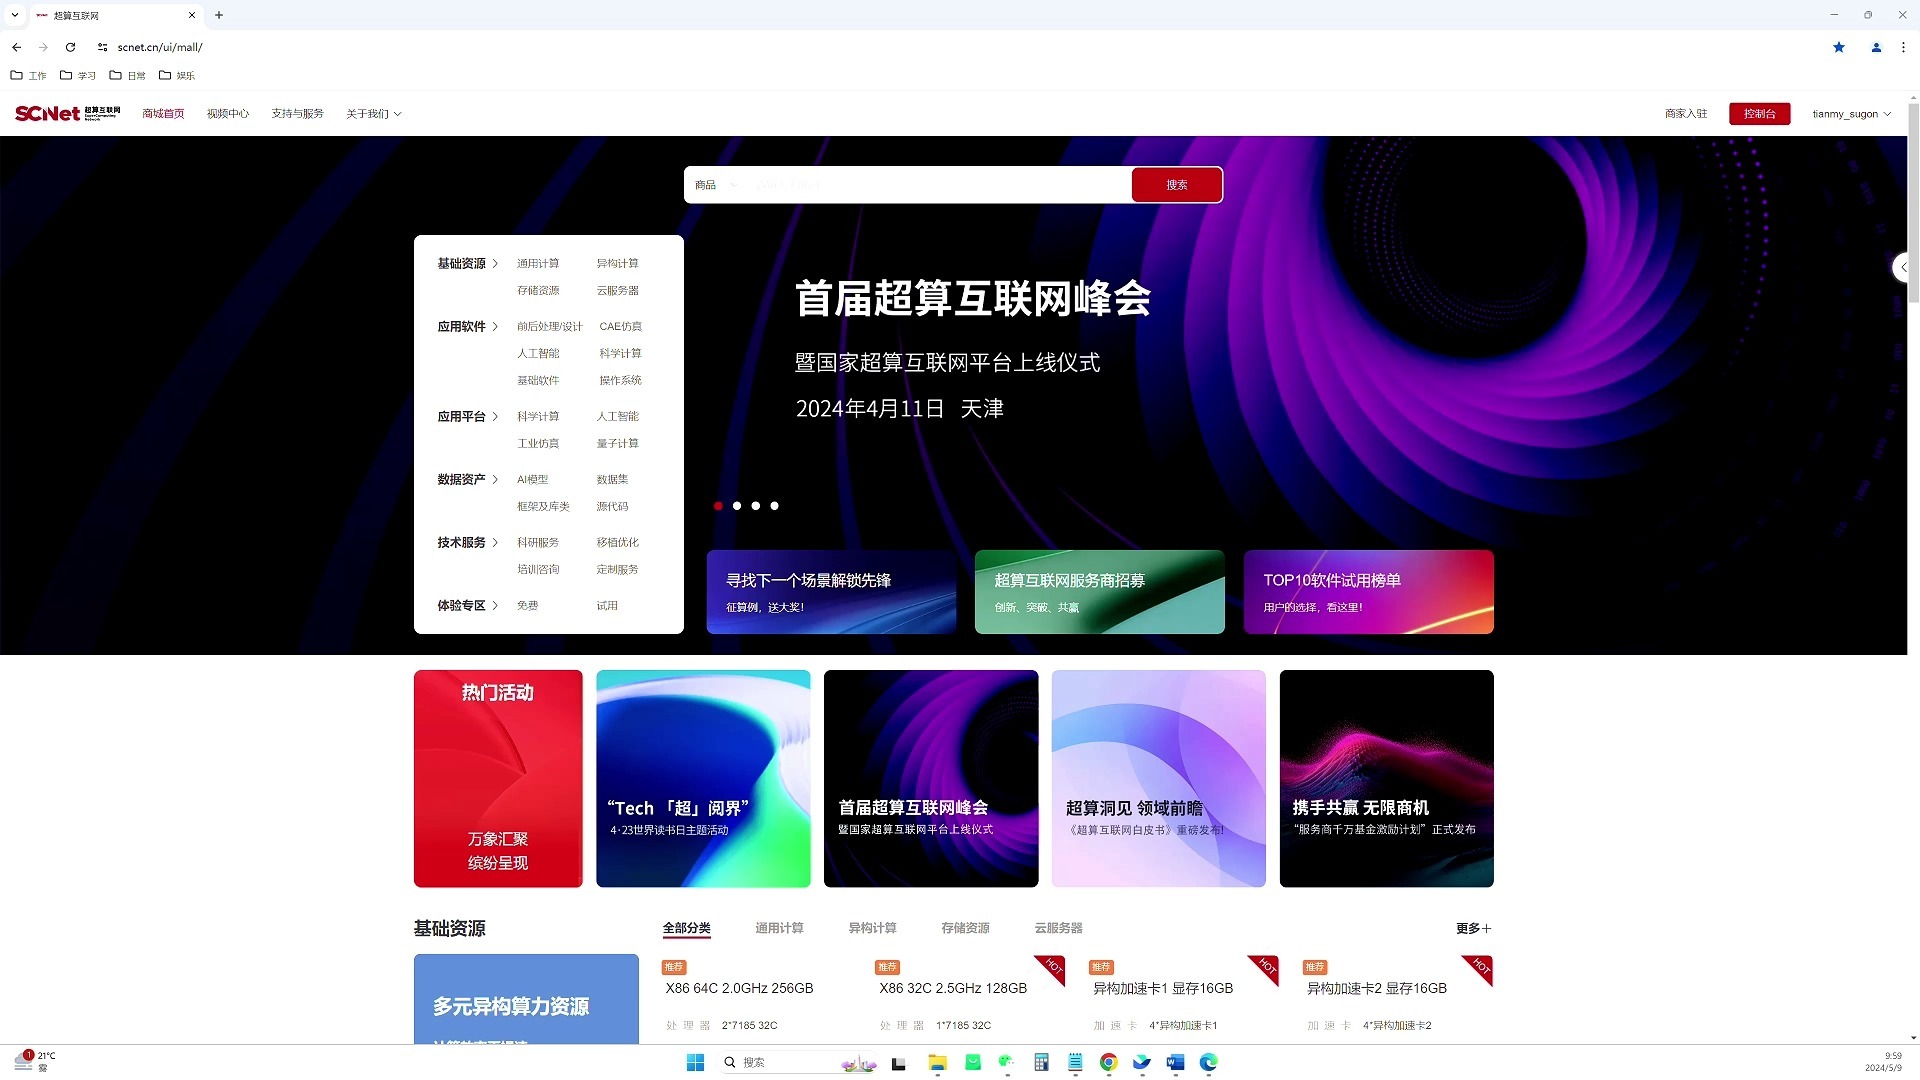Image resolution: width=1920 pixels, height=1080 pixels.
Task: Open Calculator from the taskbar
Action: tap(1041, 1062)
